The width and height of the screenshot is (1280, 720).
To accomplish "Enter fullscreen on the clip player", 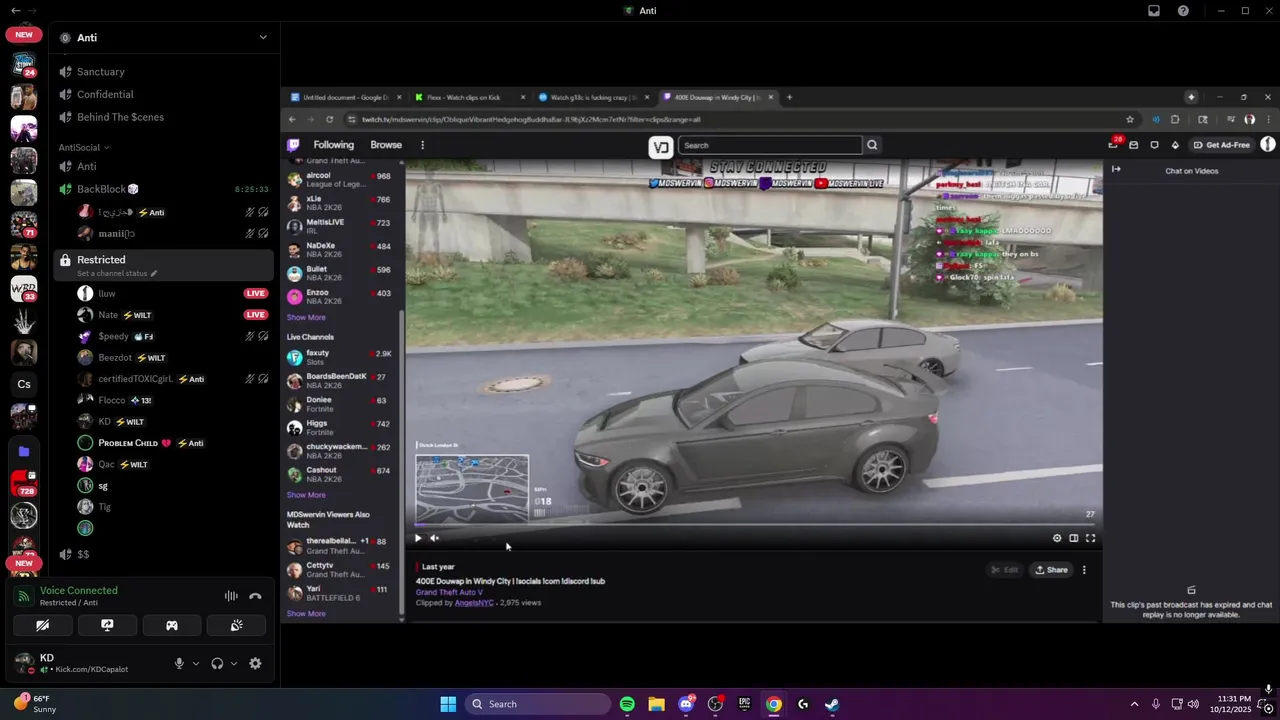I will pos(1090,538).
